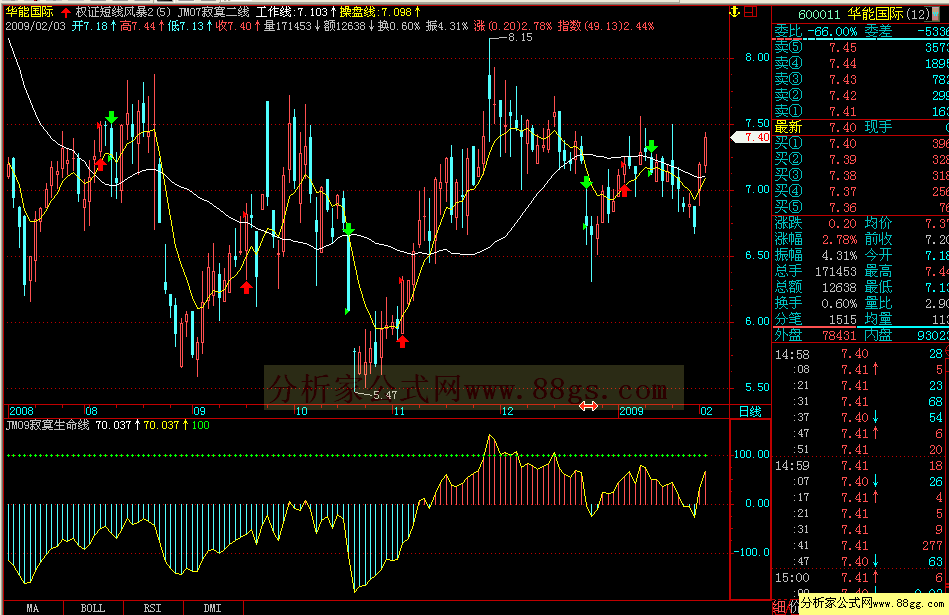949x615 pixels.
Task: Click the 7.40 current price tag on axis
Action: click(751, 137)
